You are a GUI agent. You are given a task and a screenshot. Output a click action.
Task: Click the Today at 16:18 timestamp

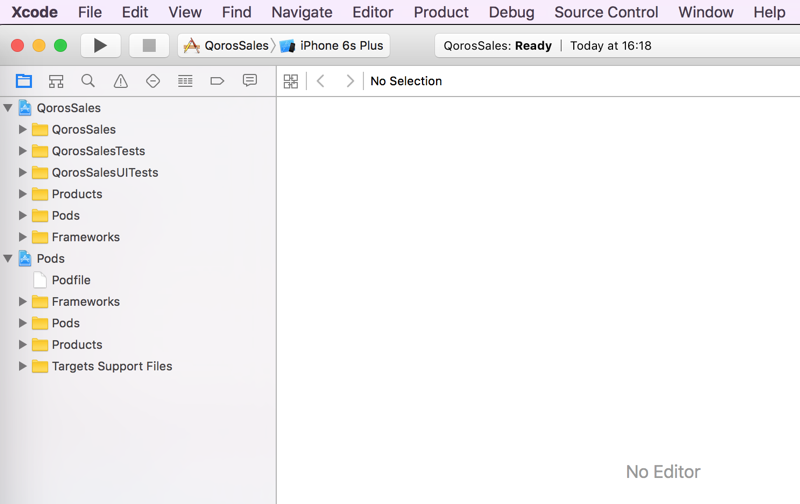[611, 46]
